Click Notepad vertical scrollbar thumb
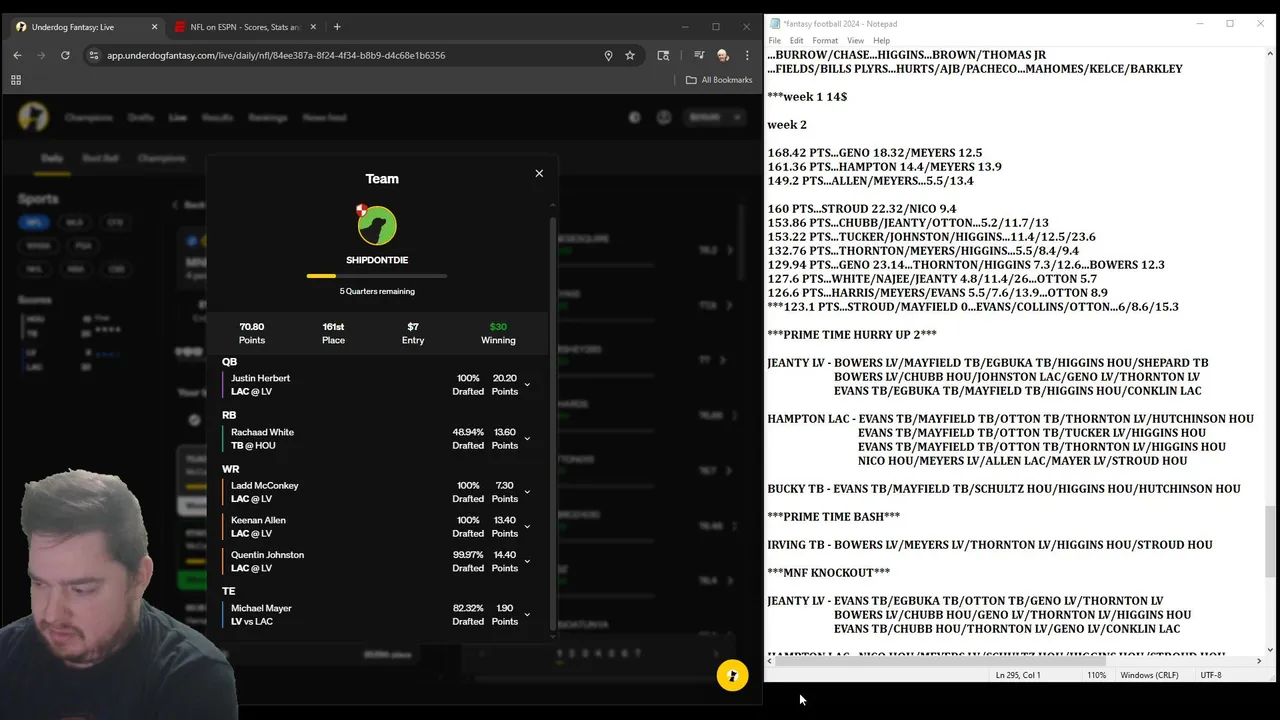Viewport: 1280px width, 720px height. 1269,541
